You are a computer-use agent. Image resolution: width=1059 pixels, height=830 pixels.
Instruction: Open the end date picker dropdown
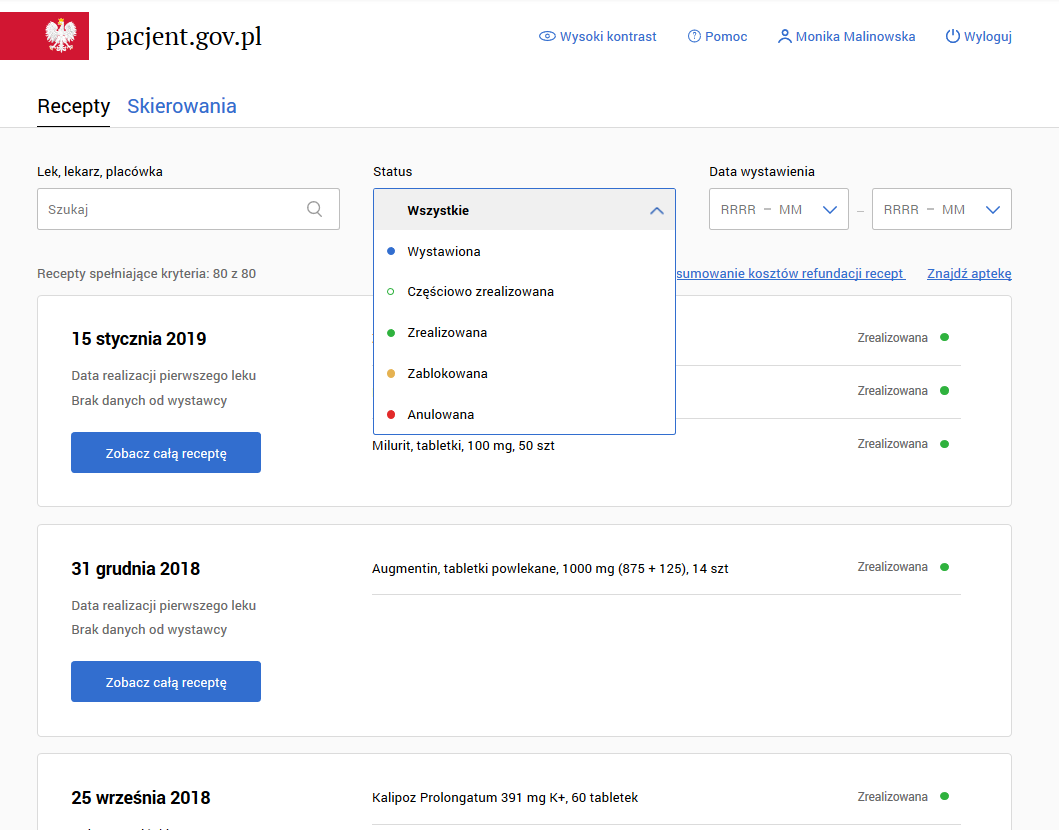click(992, 210)
